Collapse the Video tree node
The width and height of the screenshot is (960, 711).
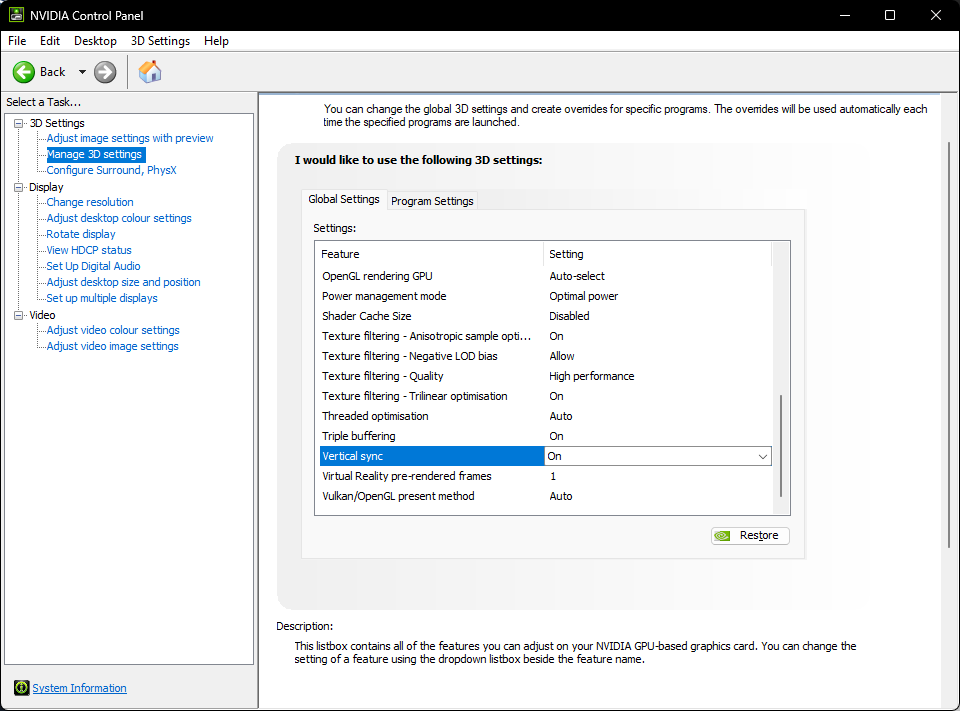click(x=19, y=315)
